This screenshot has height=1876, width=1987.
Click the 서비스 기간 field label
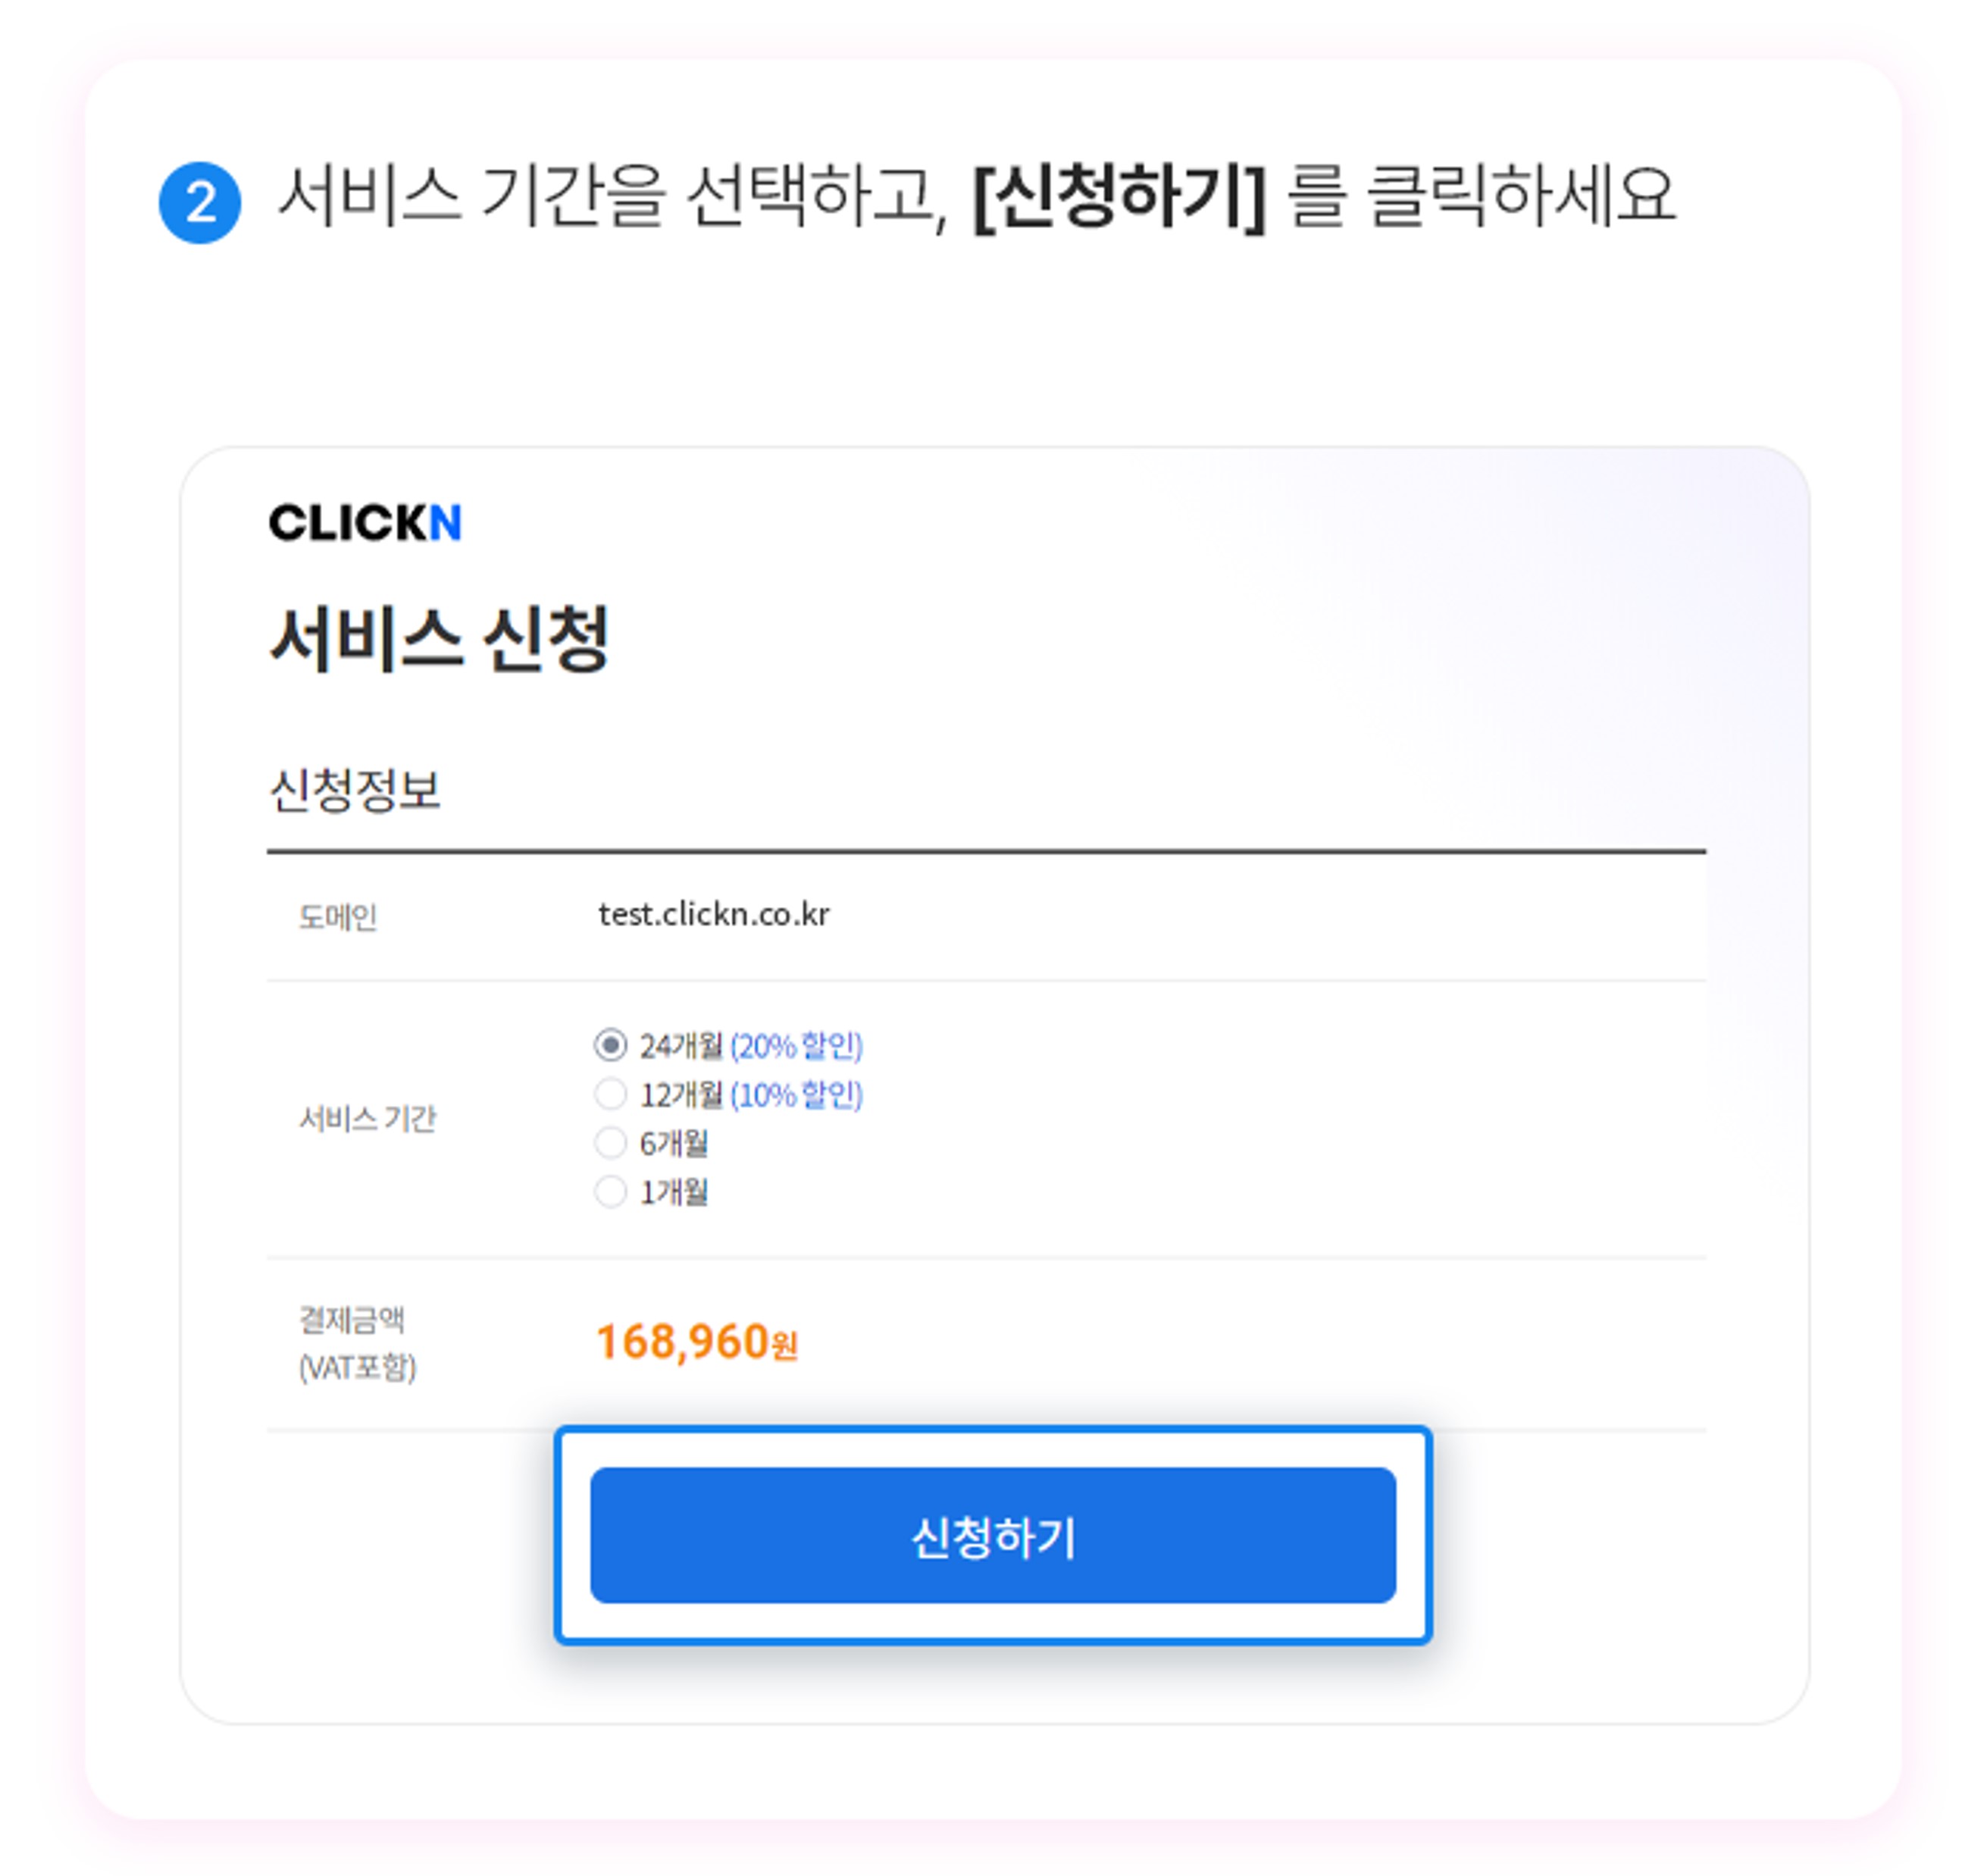[x=368, y=1118]
